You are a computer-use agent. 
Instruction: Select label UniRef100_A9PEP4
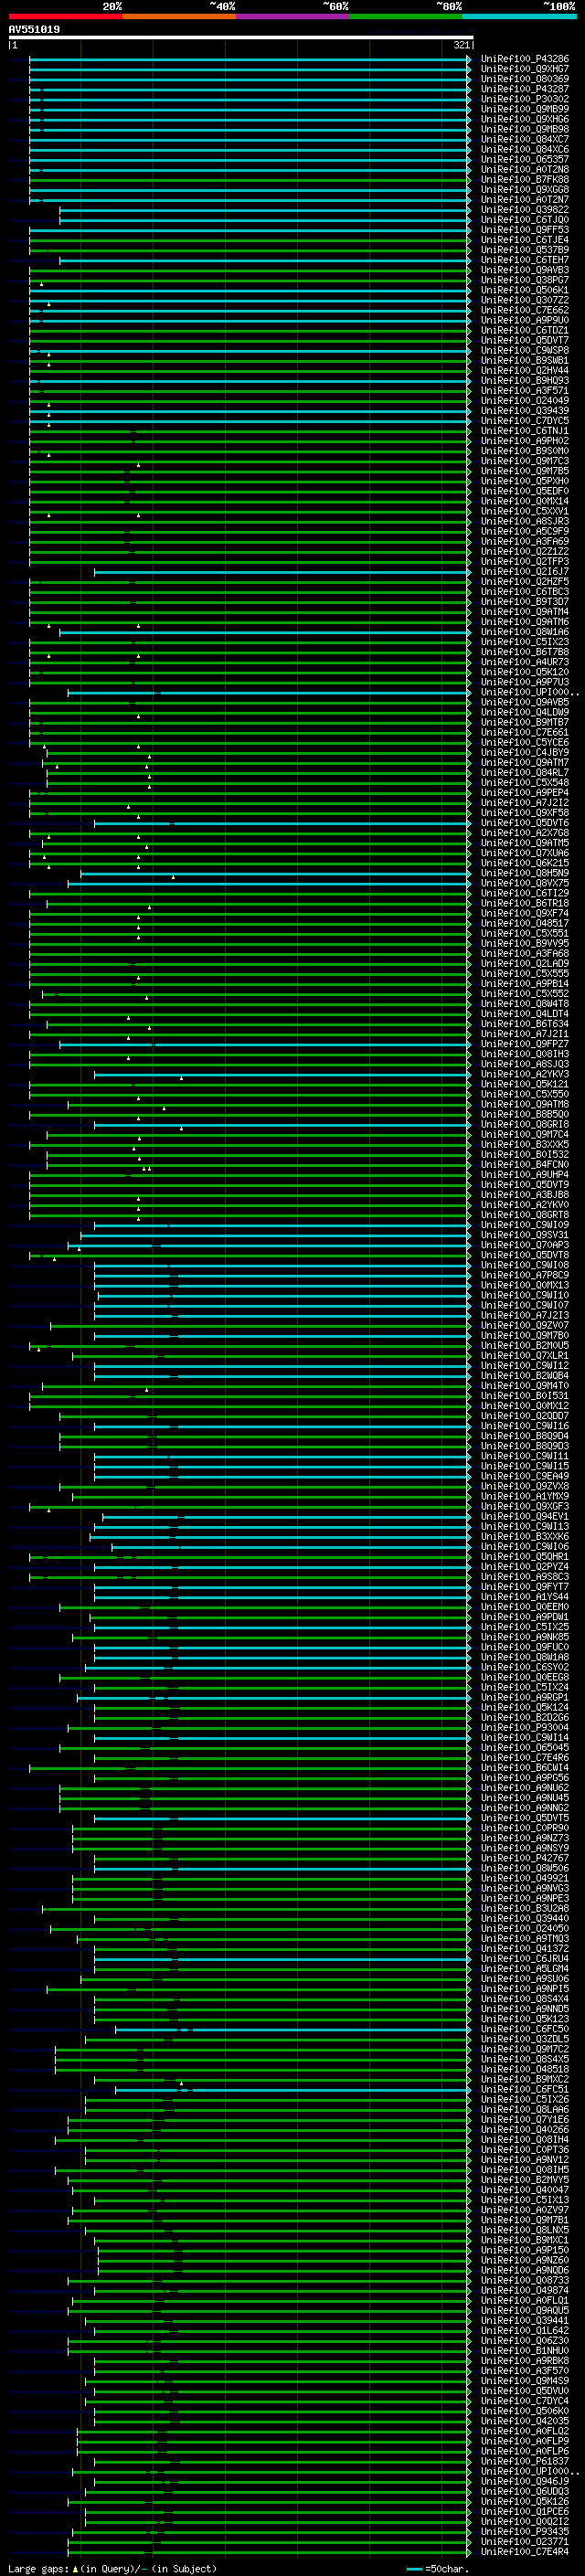pyautogui.click(x=525, y=792)
